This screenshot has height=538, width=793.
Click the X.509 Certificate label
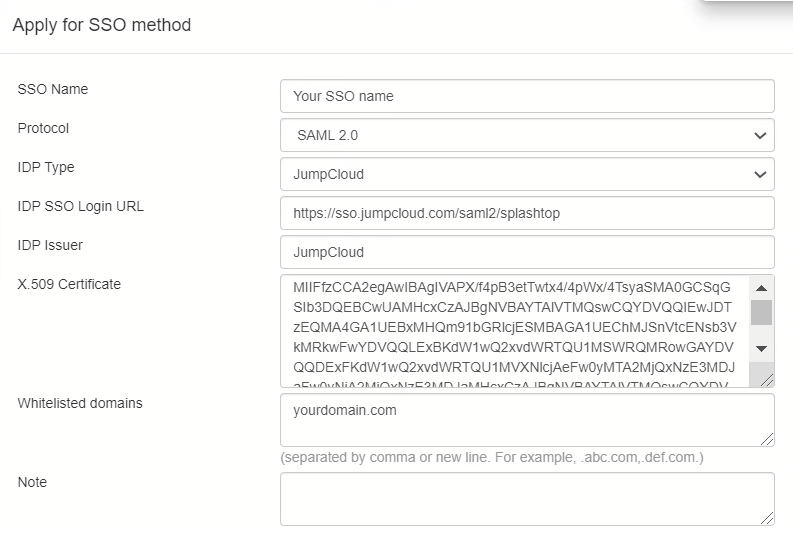tap(69, 284)
